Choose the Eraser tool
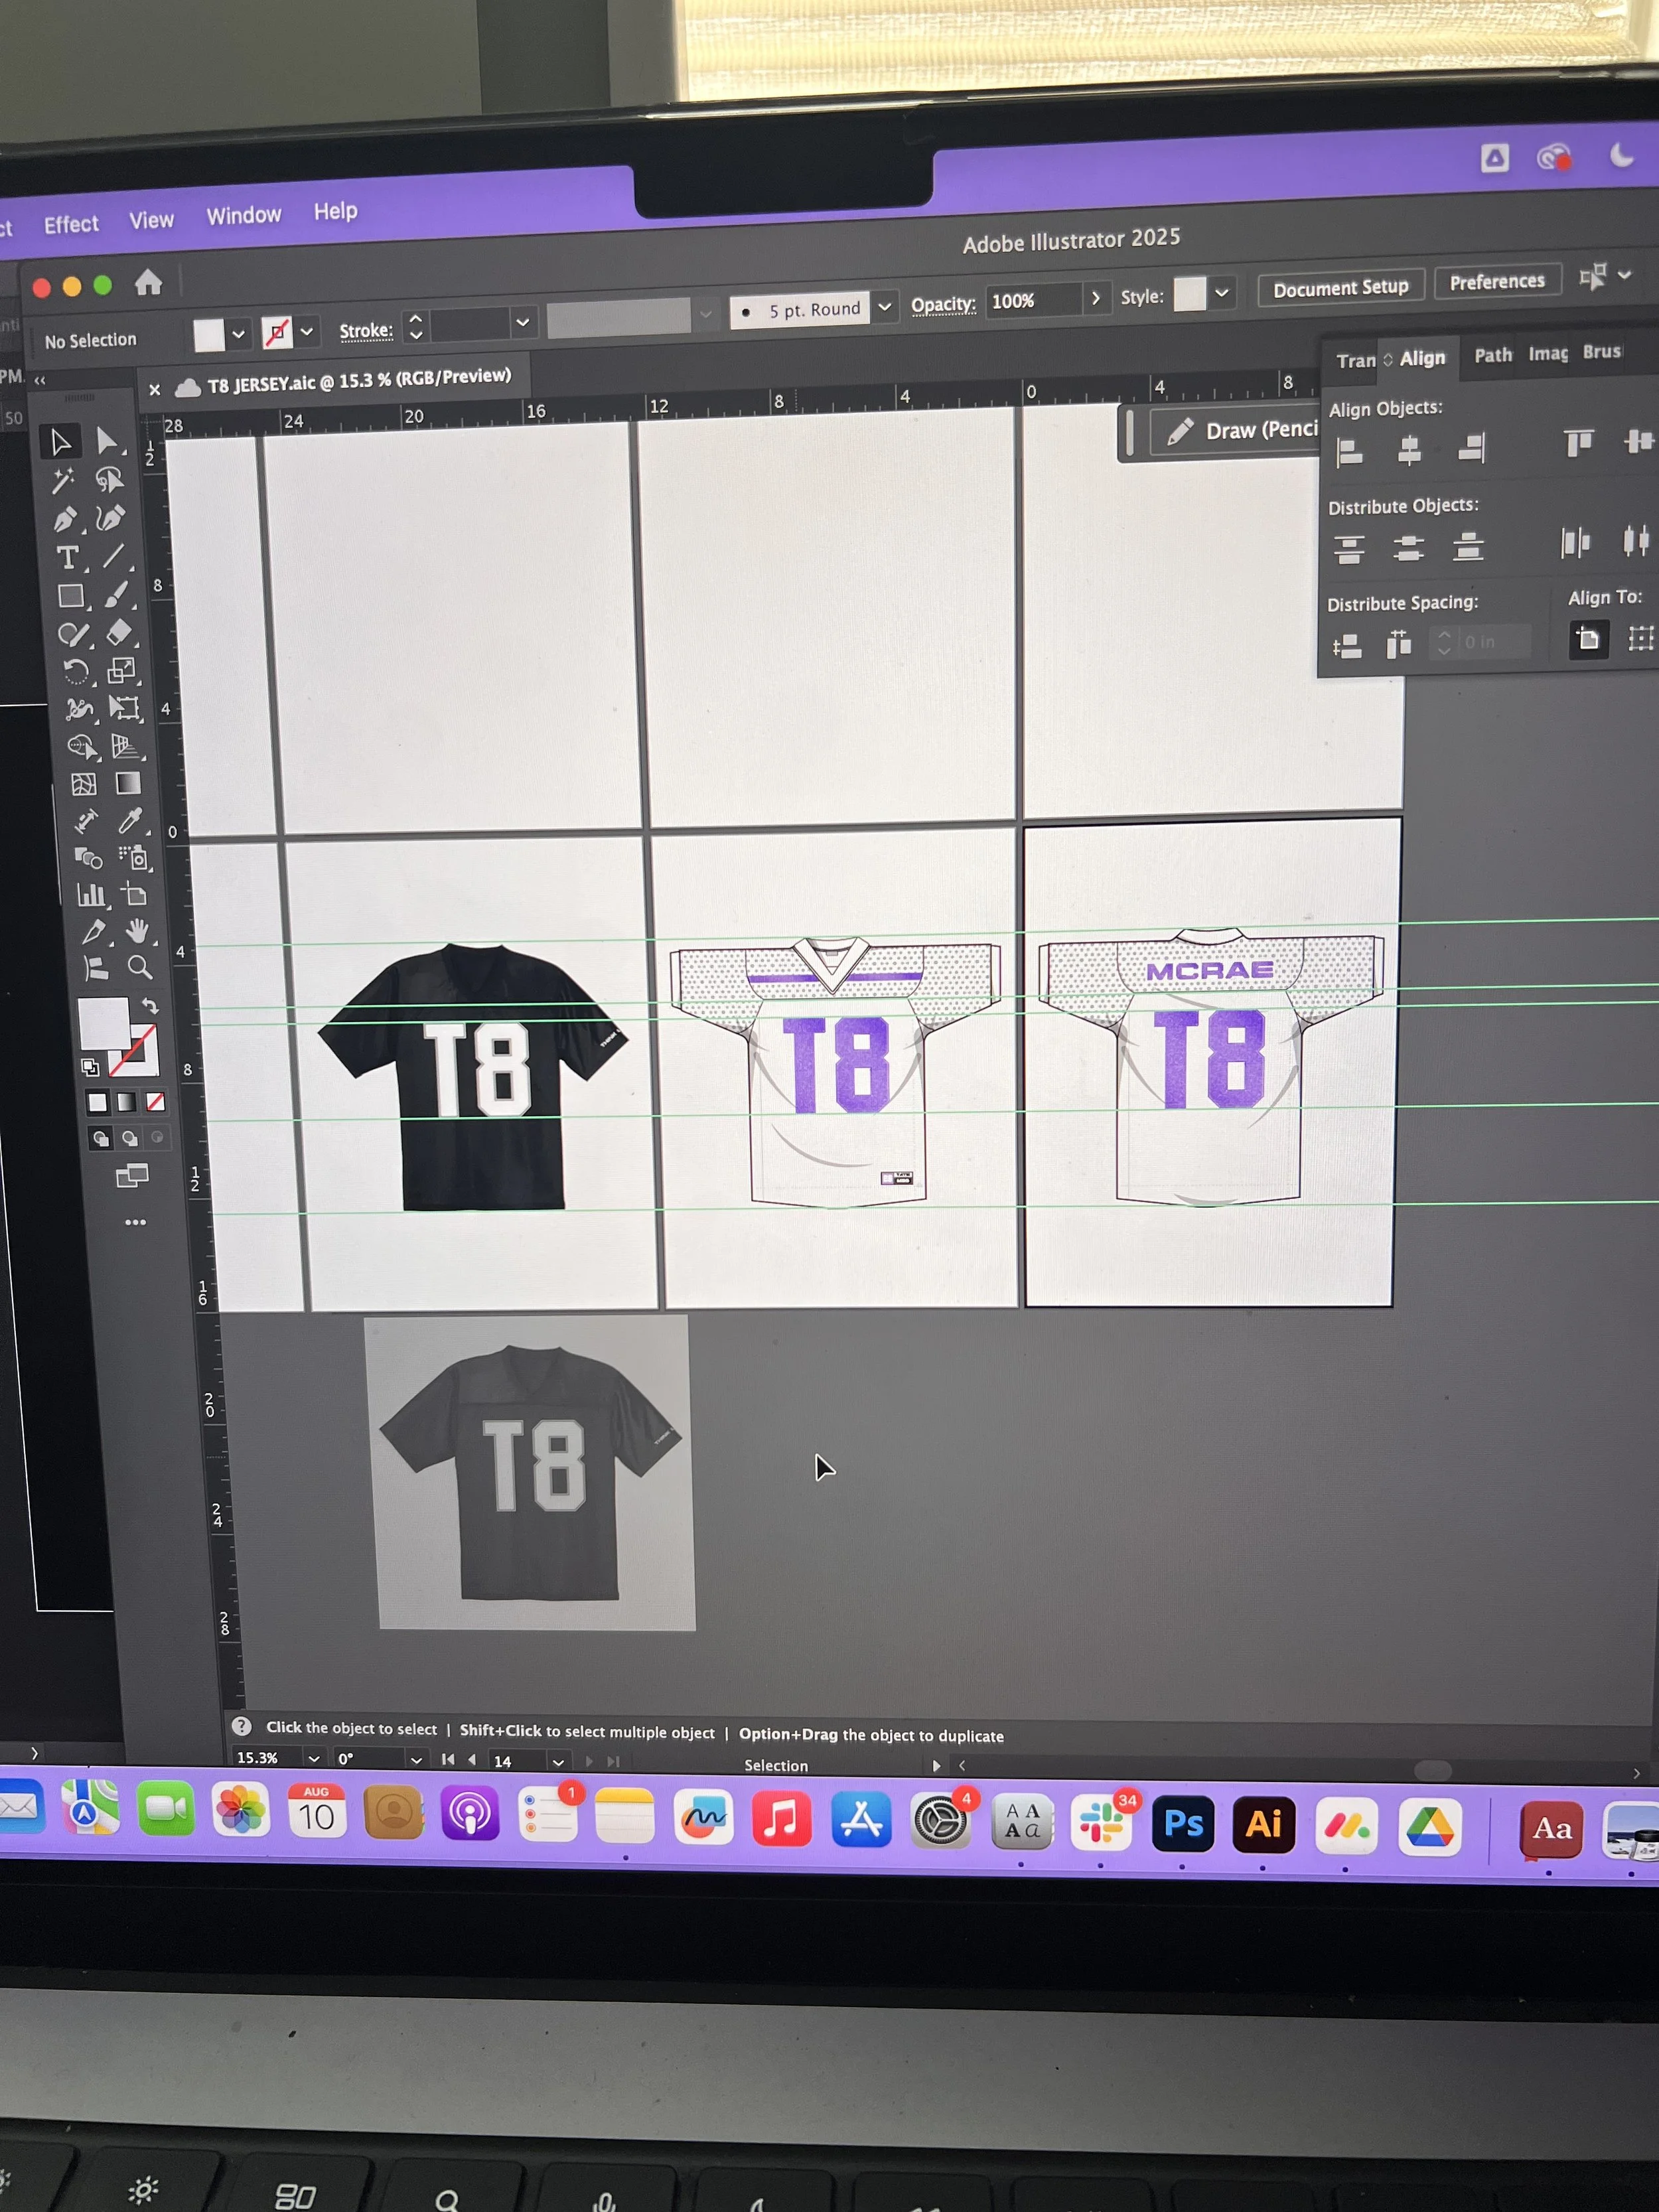 119,632
